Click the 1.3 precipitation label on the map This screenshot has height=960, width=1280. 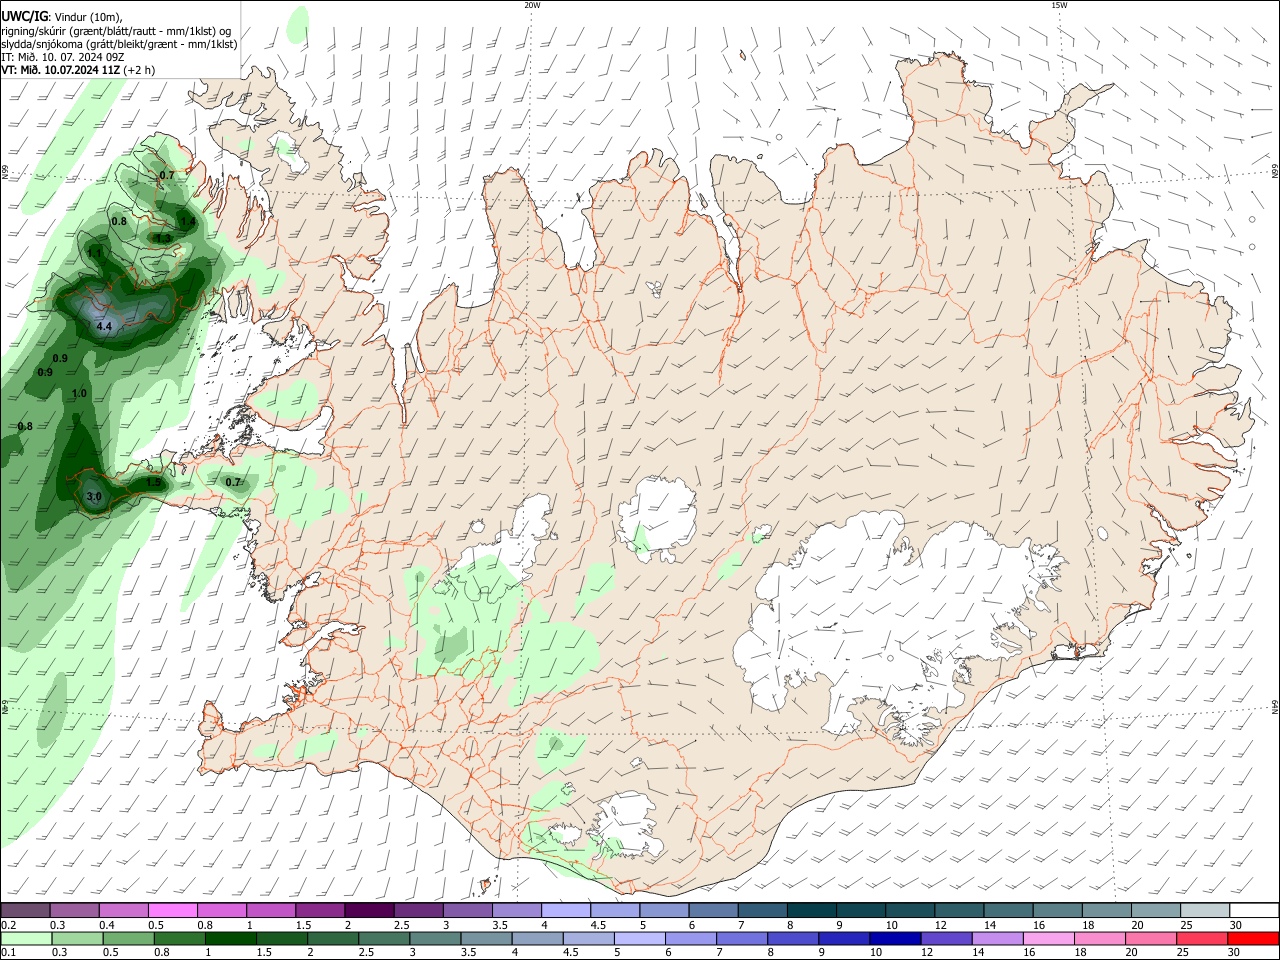pos(163,238)
